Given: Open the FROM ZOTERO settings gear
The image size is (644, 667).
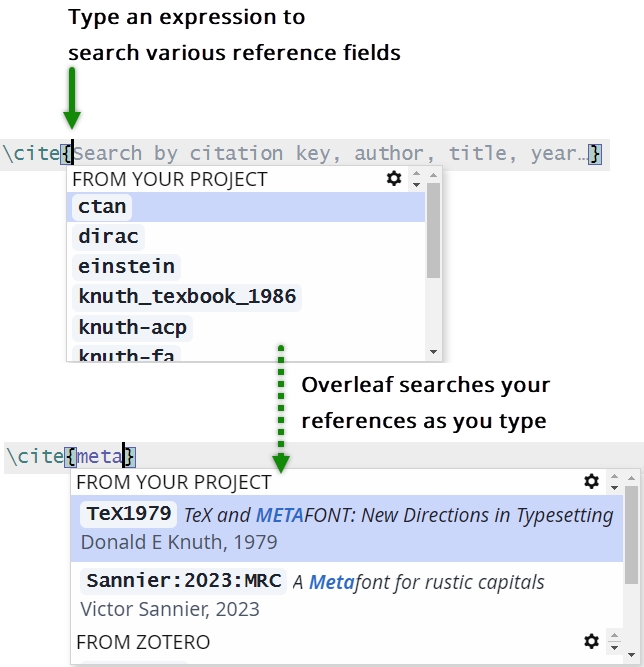Looking at the screenshot, I should 591,641.
